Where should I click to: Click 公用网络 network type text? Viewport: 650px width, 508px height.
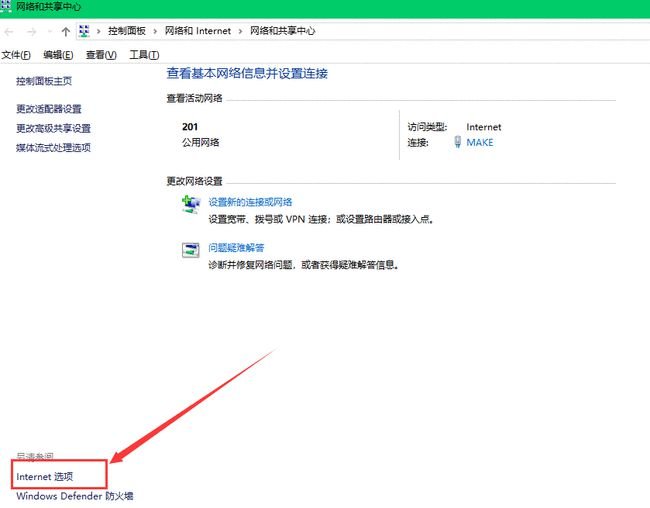point(201,143)
